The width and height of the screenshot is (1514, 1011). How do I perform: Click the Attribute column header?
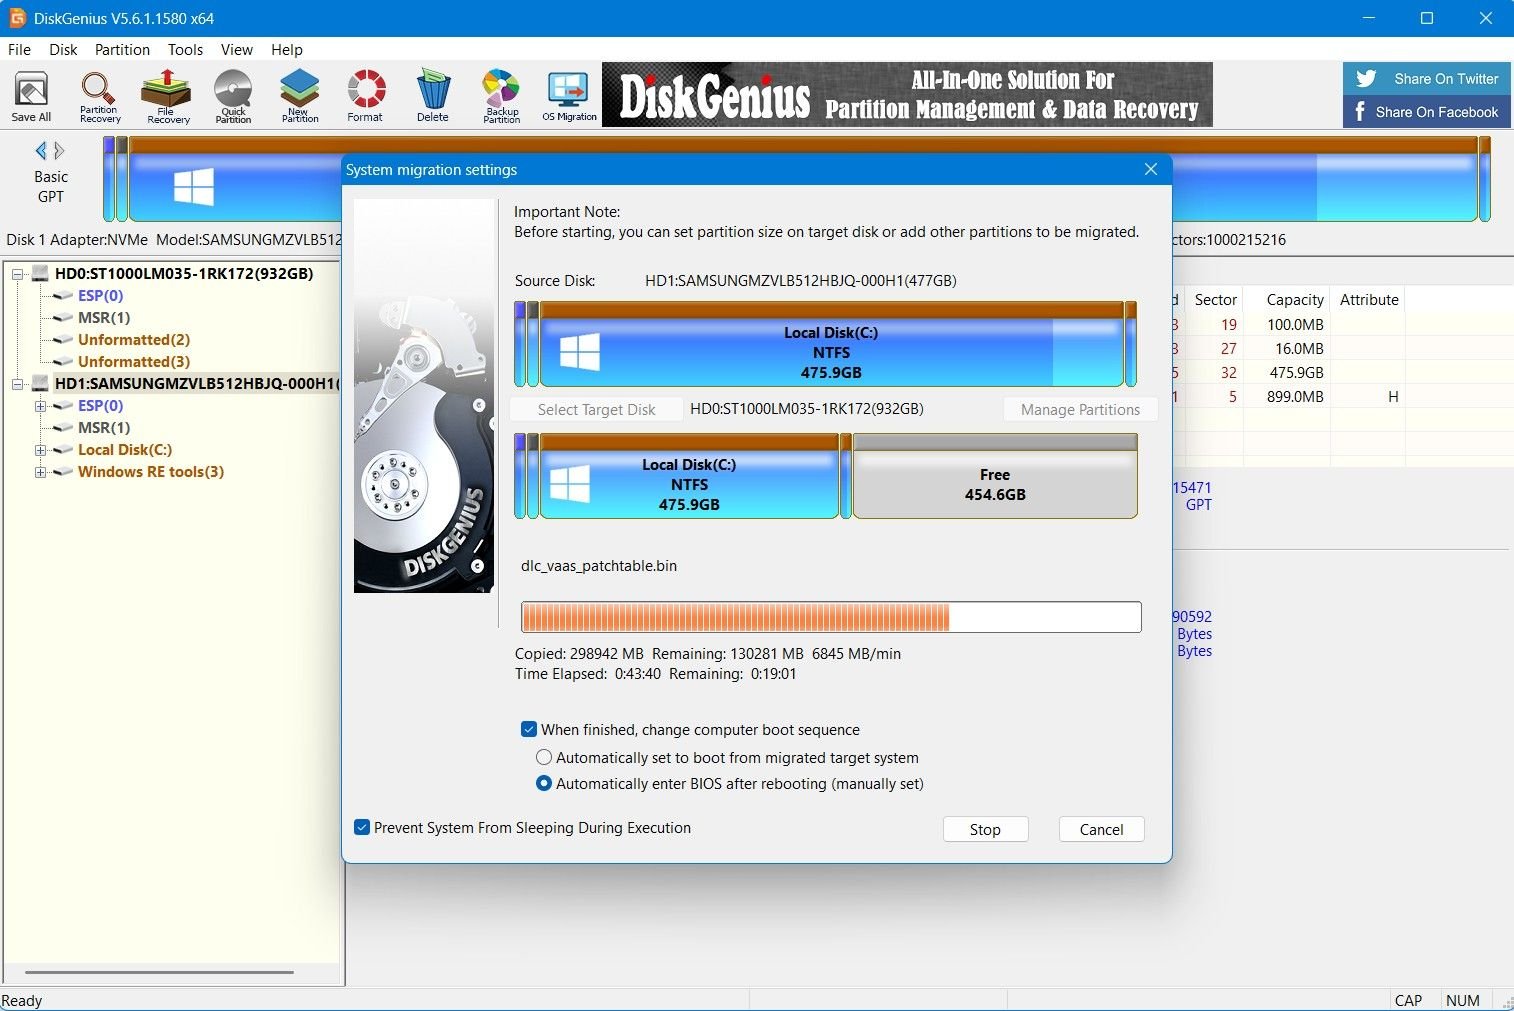(x=1369, y=299)
